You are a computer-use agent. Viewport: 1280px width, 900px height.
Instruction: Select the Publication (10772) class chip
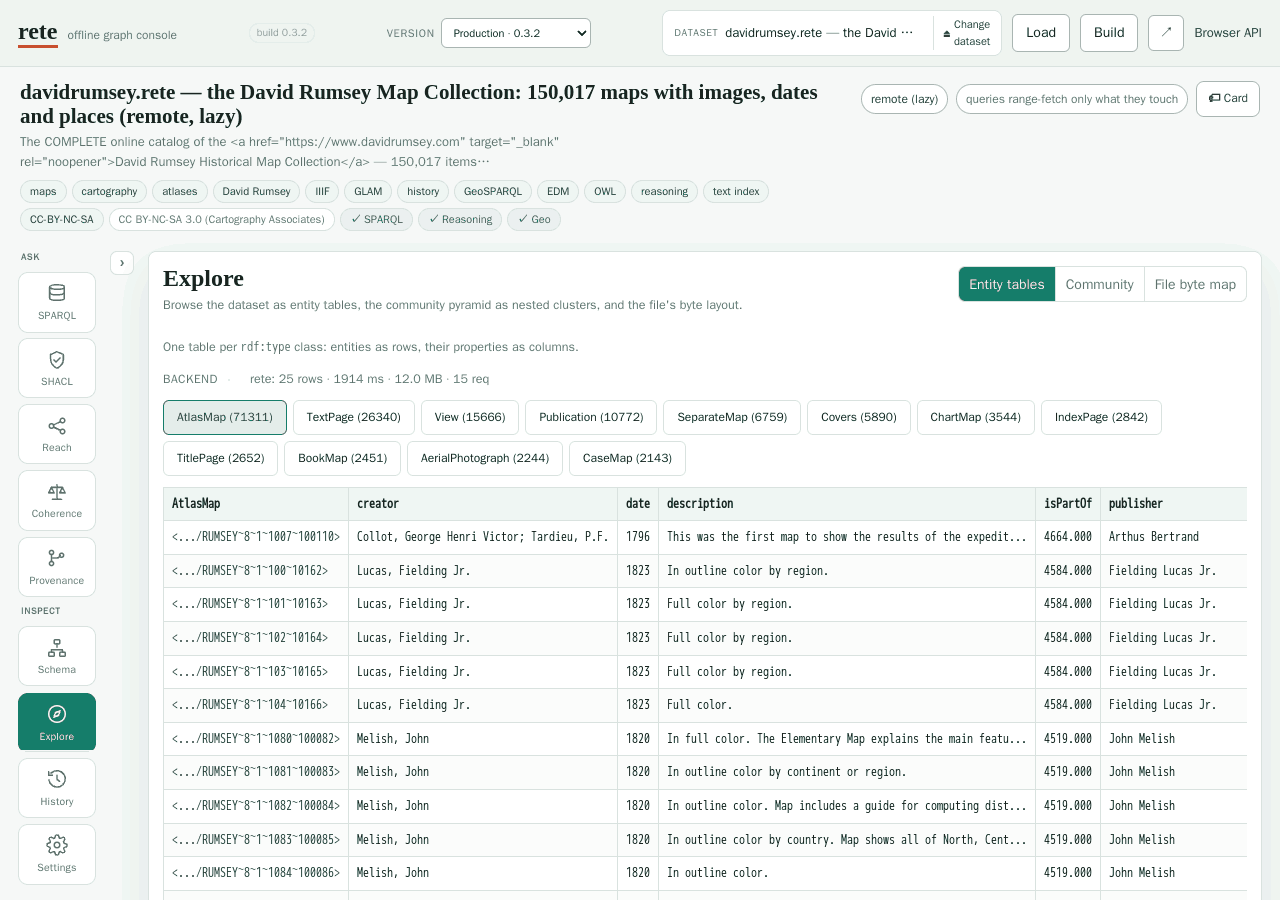(x=591, y=417)
